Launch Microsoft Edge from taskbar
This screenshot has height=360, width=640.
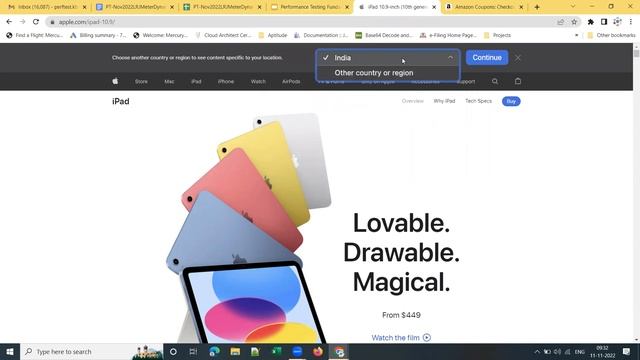tap(214, 351)
